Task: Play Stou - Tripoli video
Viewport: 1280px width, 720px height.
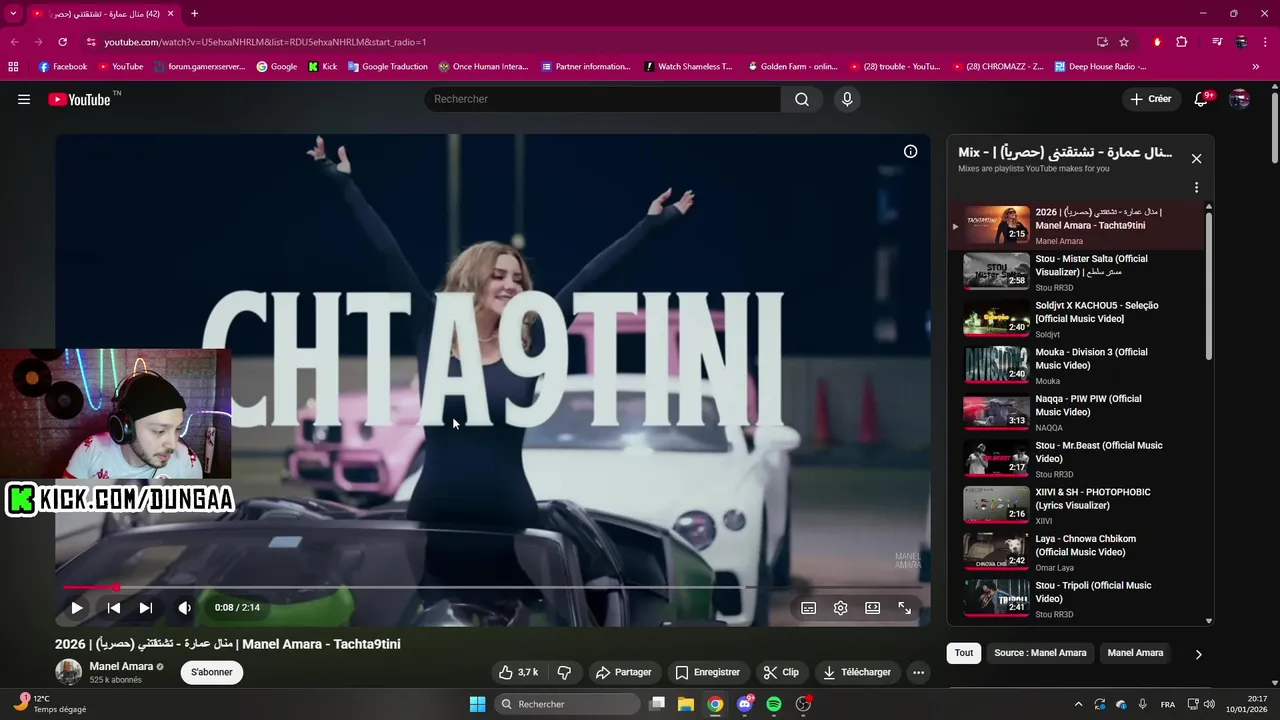Action: (1078, 598)
